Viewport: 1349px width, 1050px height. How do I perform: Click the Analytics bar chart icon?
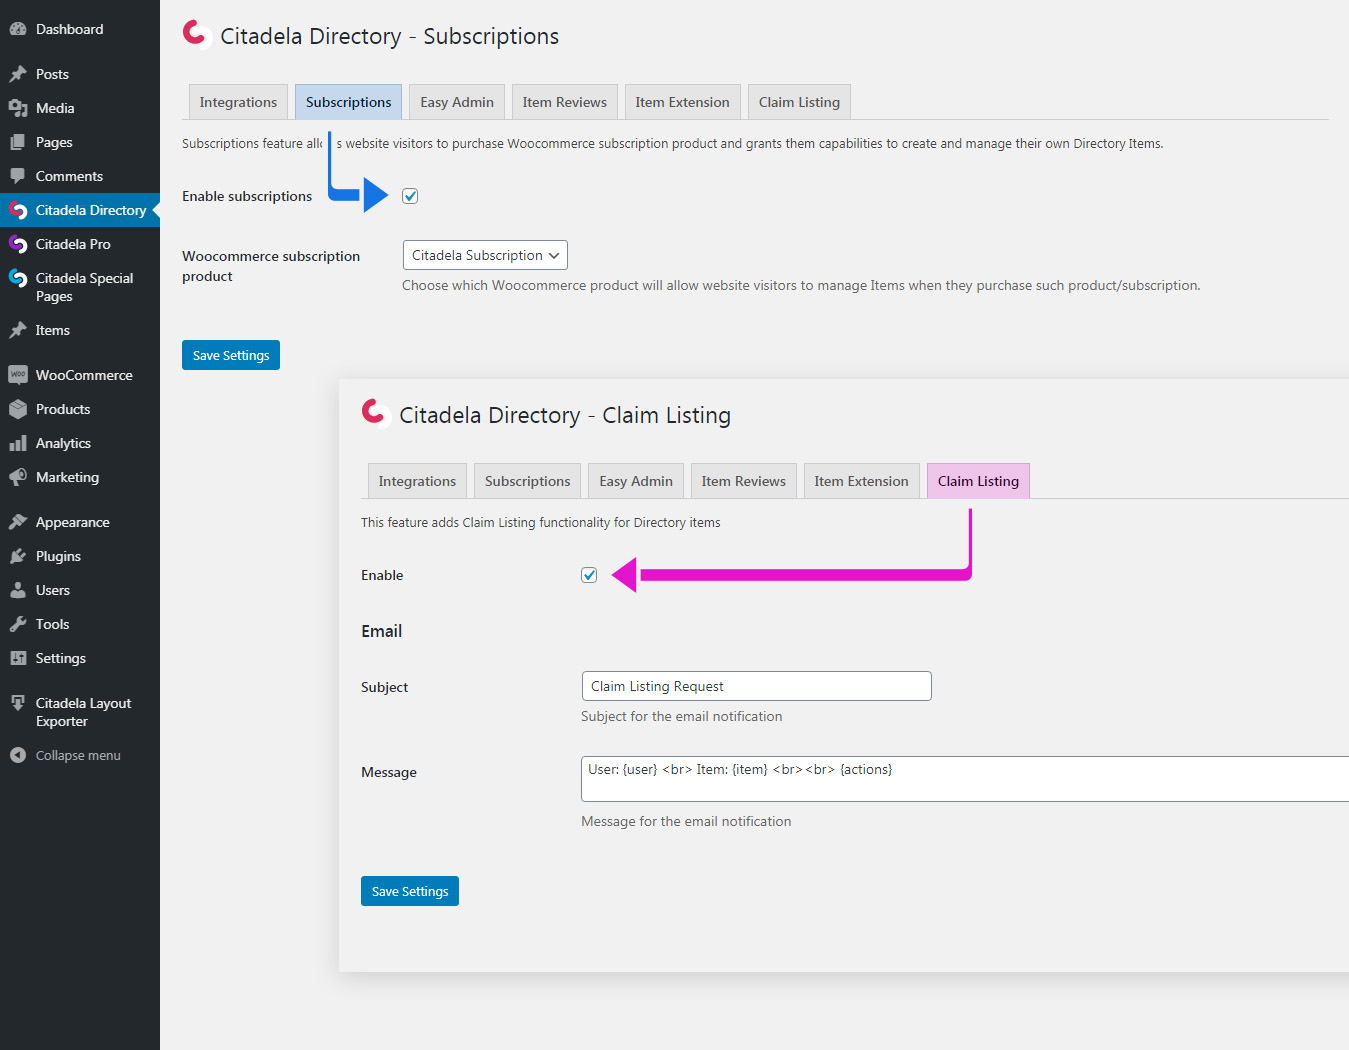click(18, 443)
